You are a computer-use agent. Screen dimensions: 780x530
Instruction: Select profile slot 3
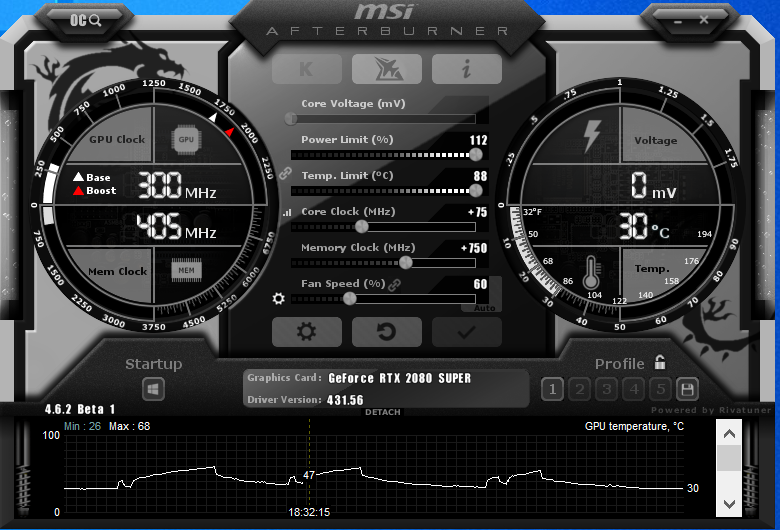pos(606,389)
